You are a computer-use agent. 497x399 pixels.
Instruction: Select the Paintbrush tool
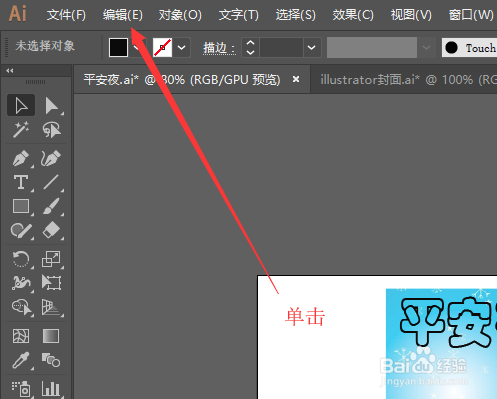51,206
